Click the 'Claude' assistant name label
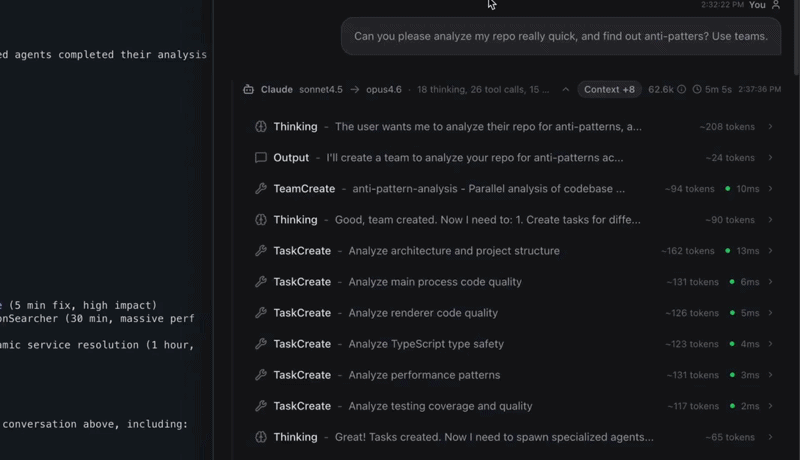Screen dimensions: 800x460 point(277,89)
